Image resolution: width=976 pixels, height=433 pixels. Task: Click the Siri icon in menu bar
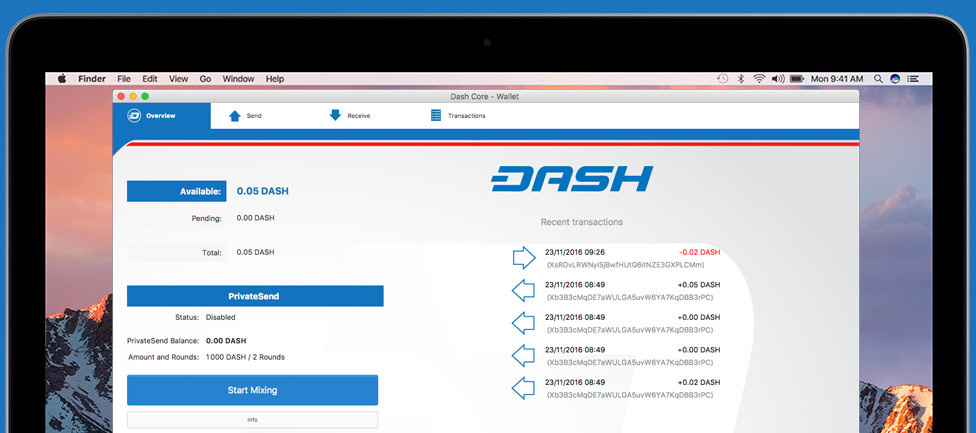click(895, 79)
